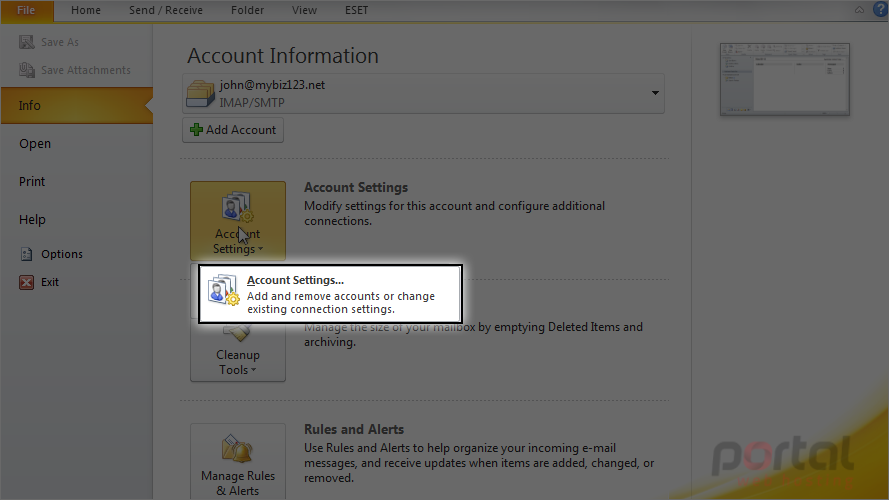Click the Manage Rules & Alerts bell icon
The height and width of the screenshot is (500, 889).
(238, 449)
